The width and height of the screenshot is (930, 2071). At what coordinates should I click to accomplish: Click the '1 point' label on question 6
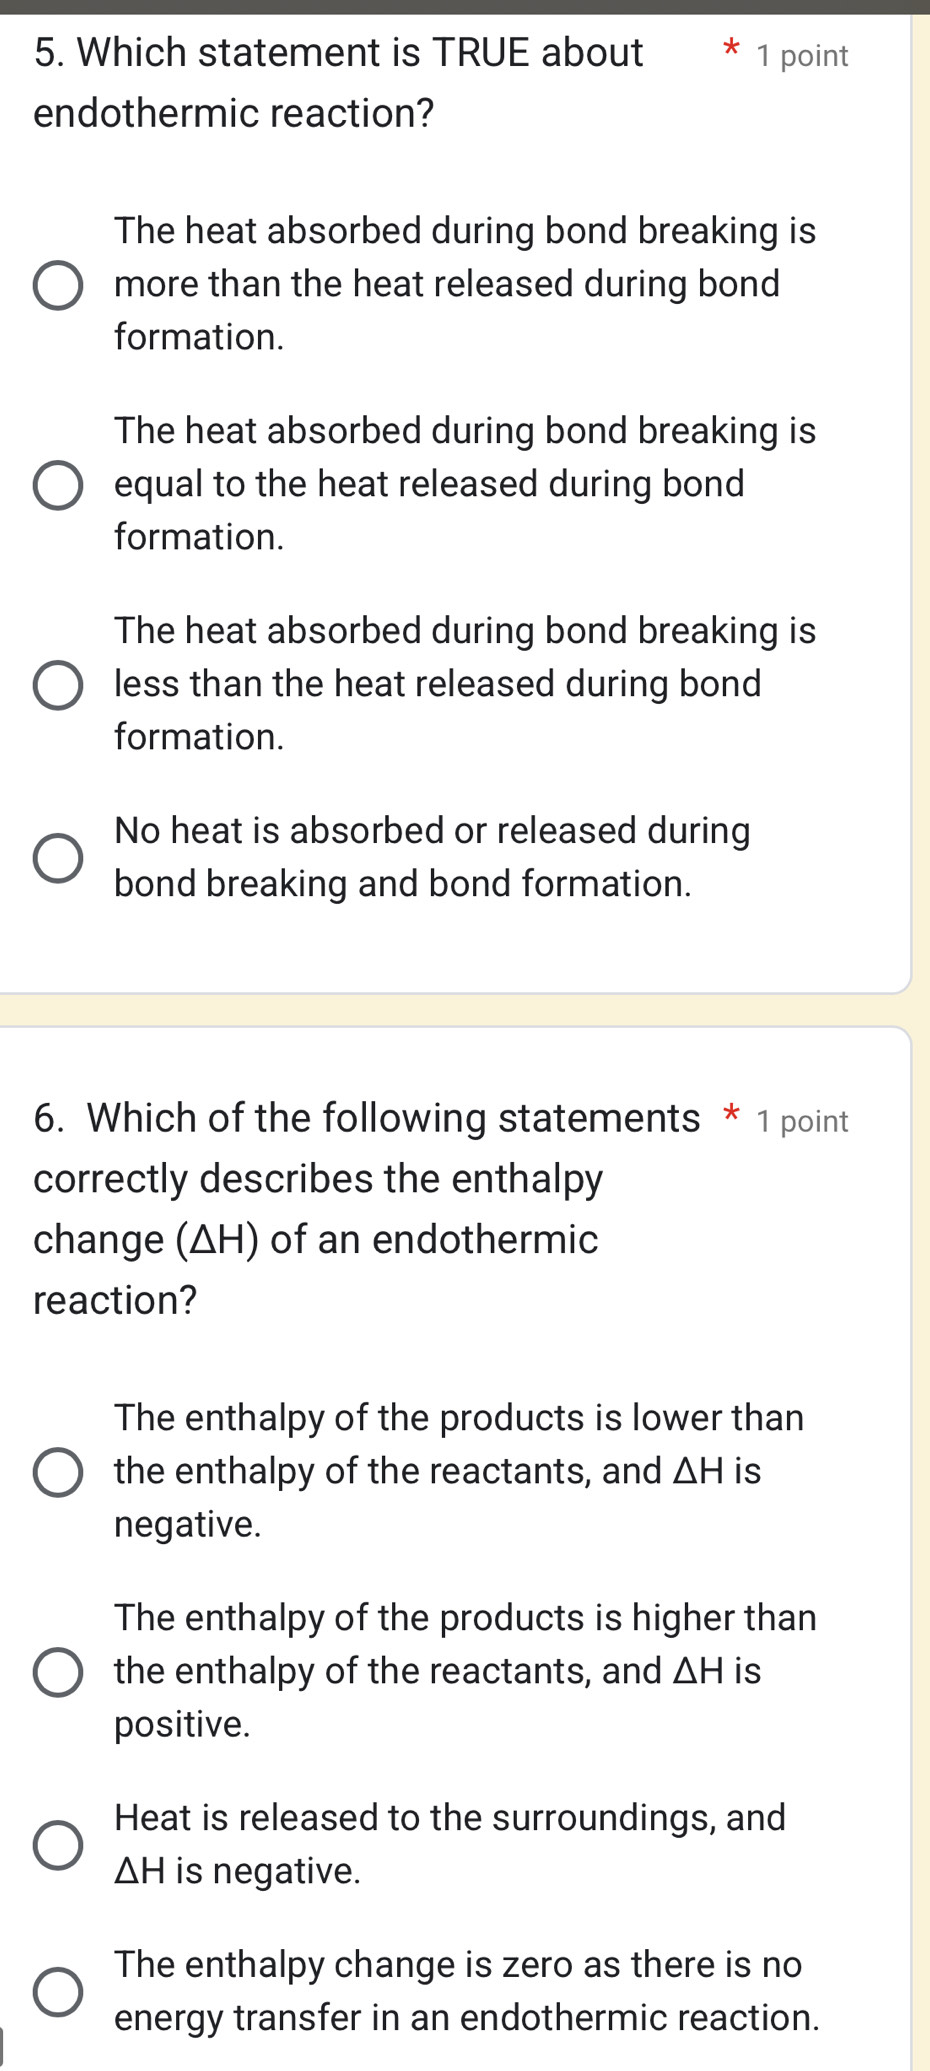[802, 1120]
